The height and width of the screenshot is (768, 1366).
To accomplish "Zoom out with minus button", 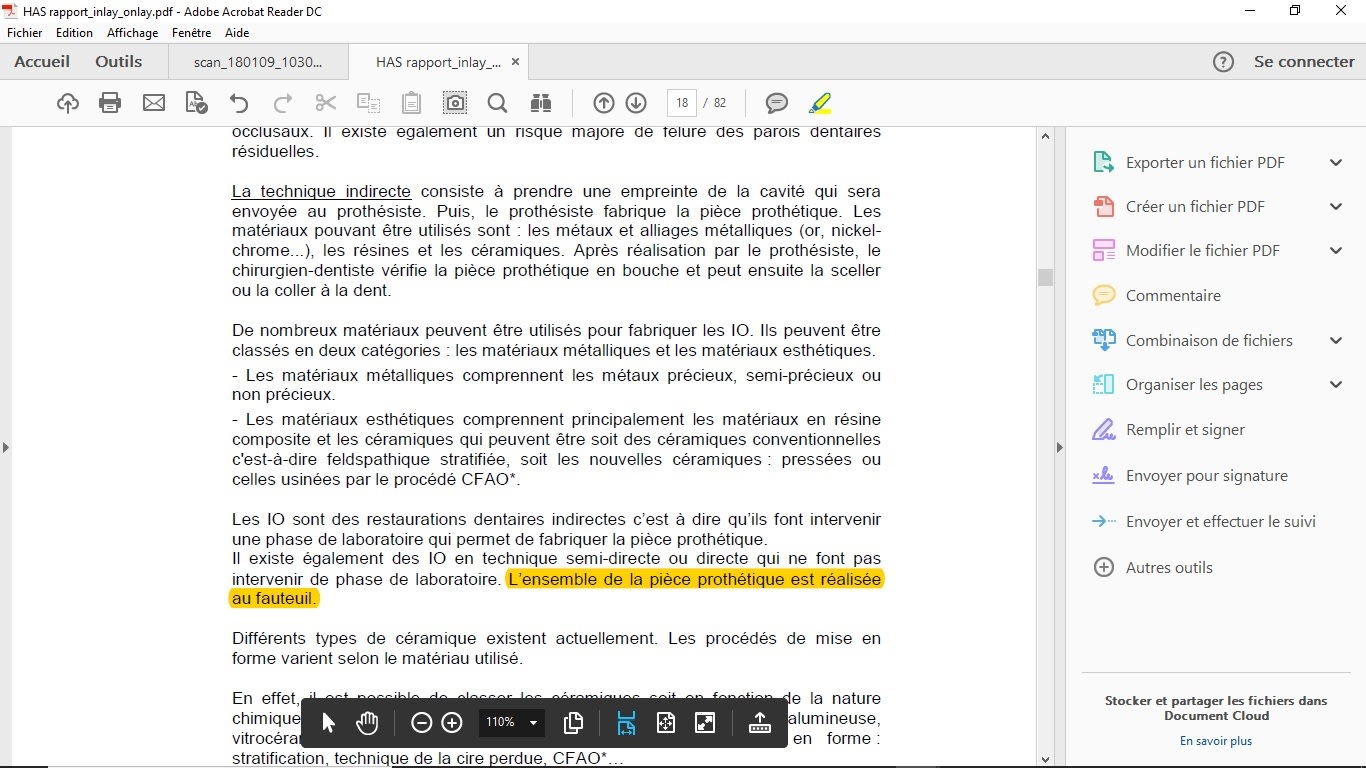I will (x=422, y=723).
